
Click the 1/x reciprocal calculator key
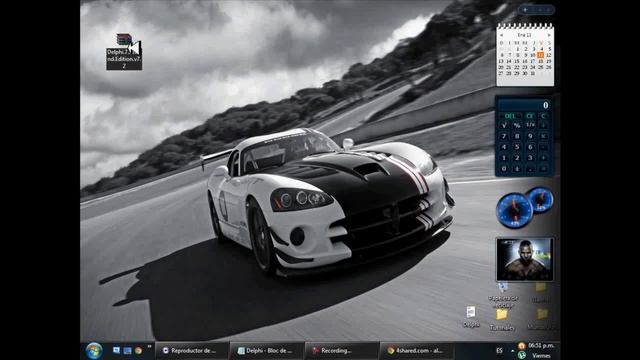point(530,125)
